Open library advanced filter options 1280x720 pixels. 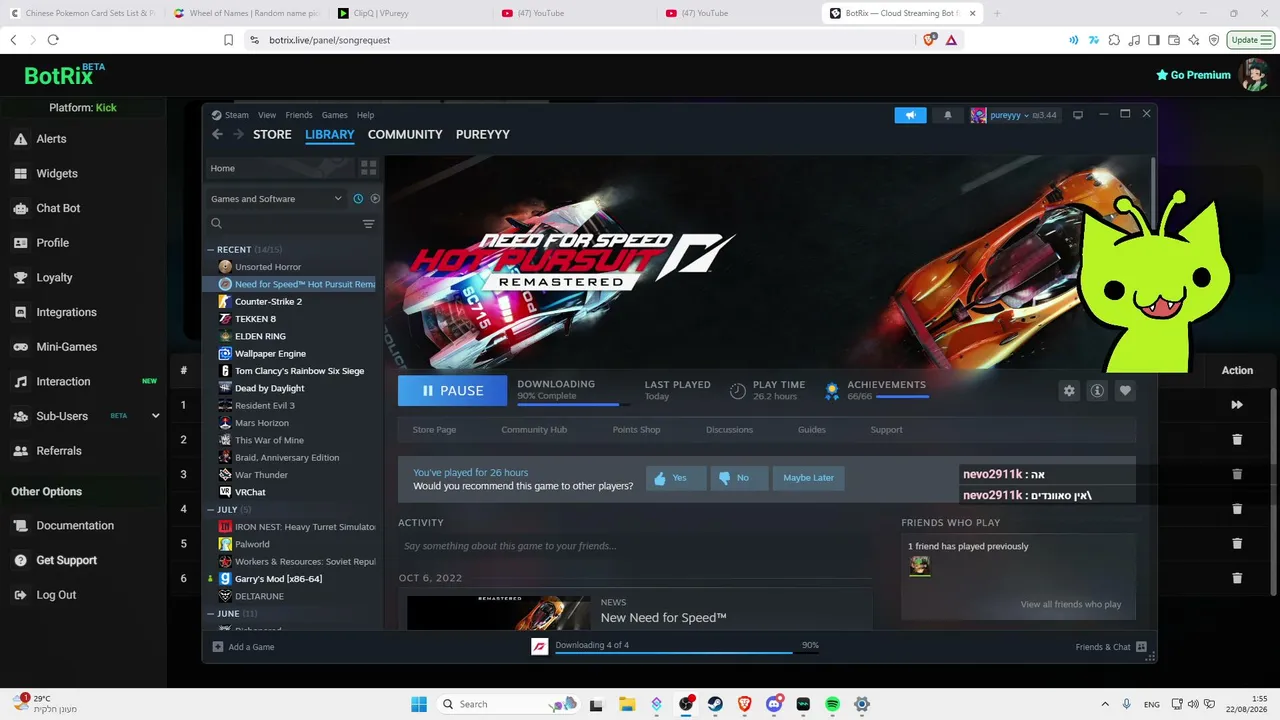pyautogui.click(x=368, y=224)
